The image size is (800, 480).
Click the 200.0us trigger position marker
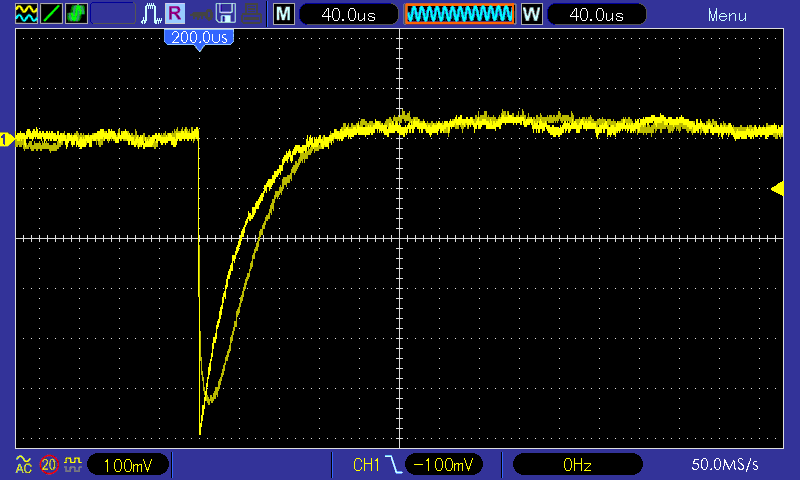coord(199,39)
